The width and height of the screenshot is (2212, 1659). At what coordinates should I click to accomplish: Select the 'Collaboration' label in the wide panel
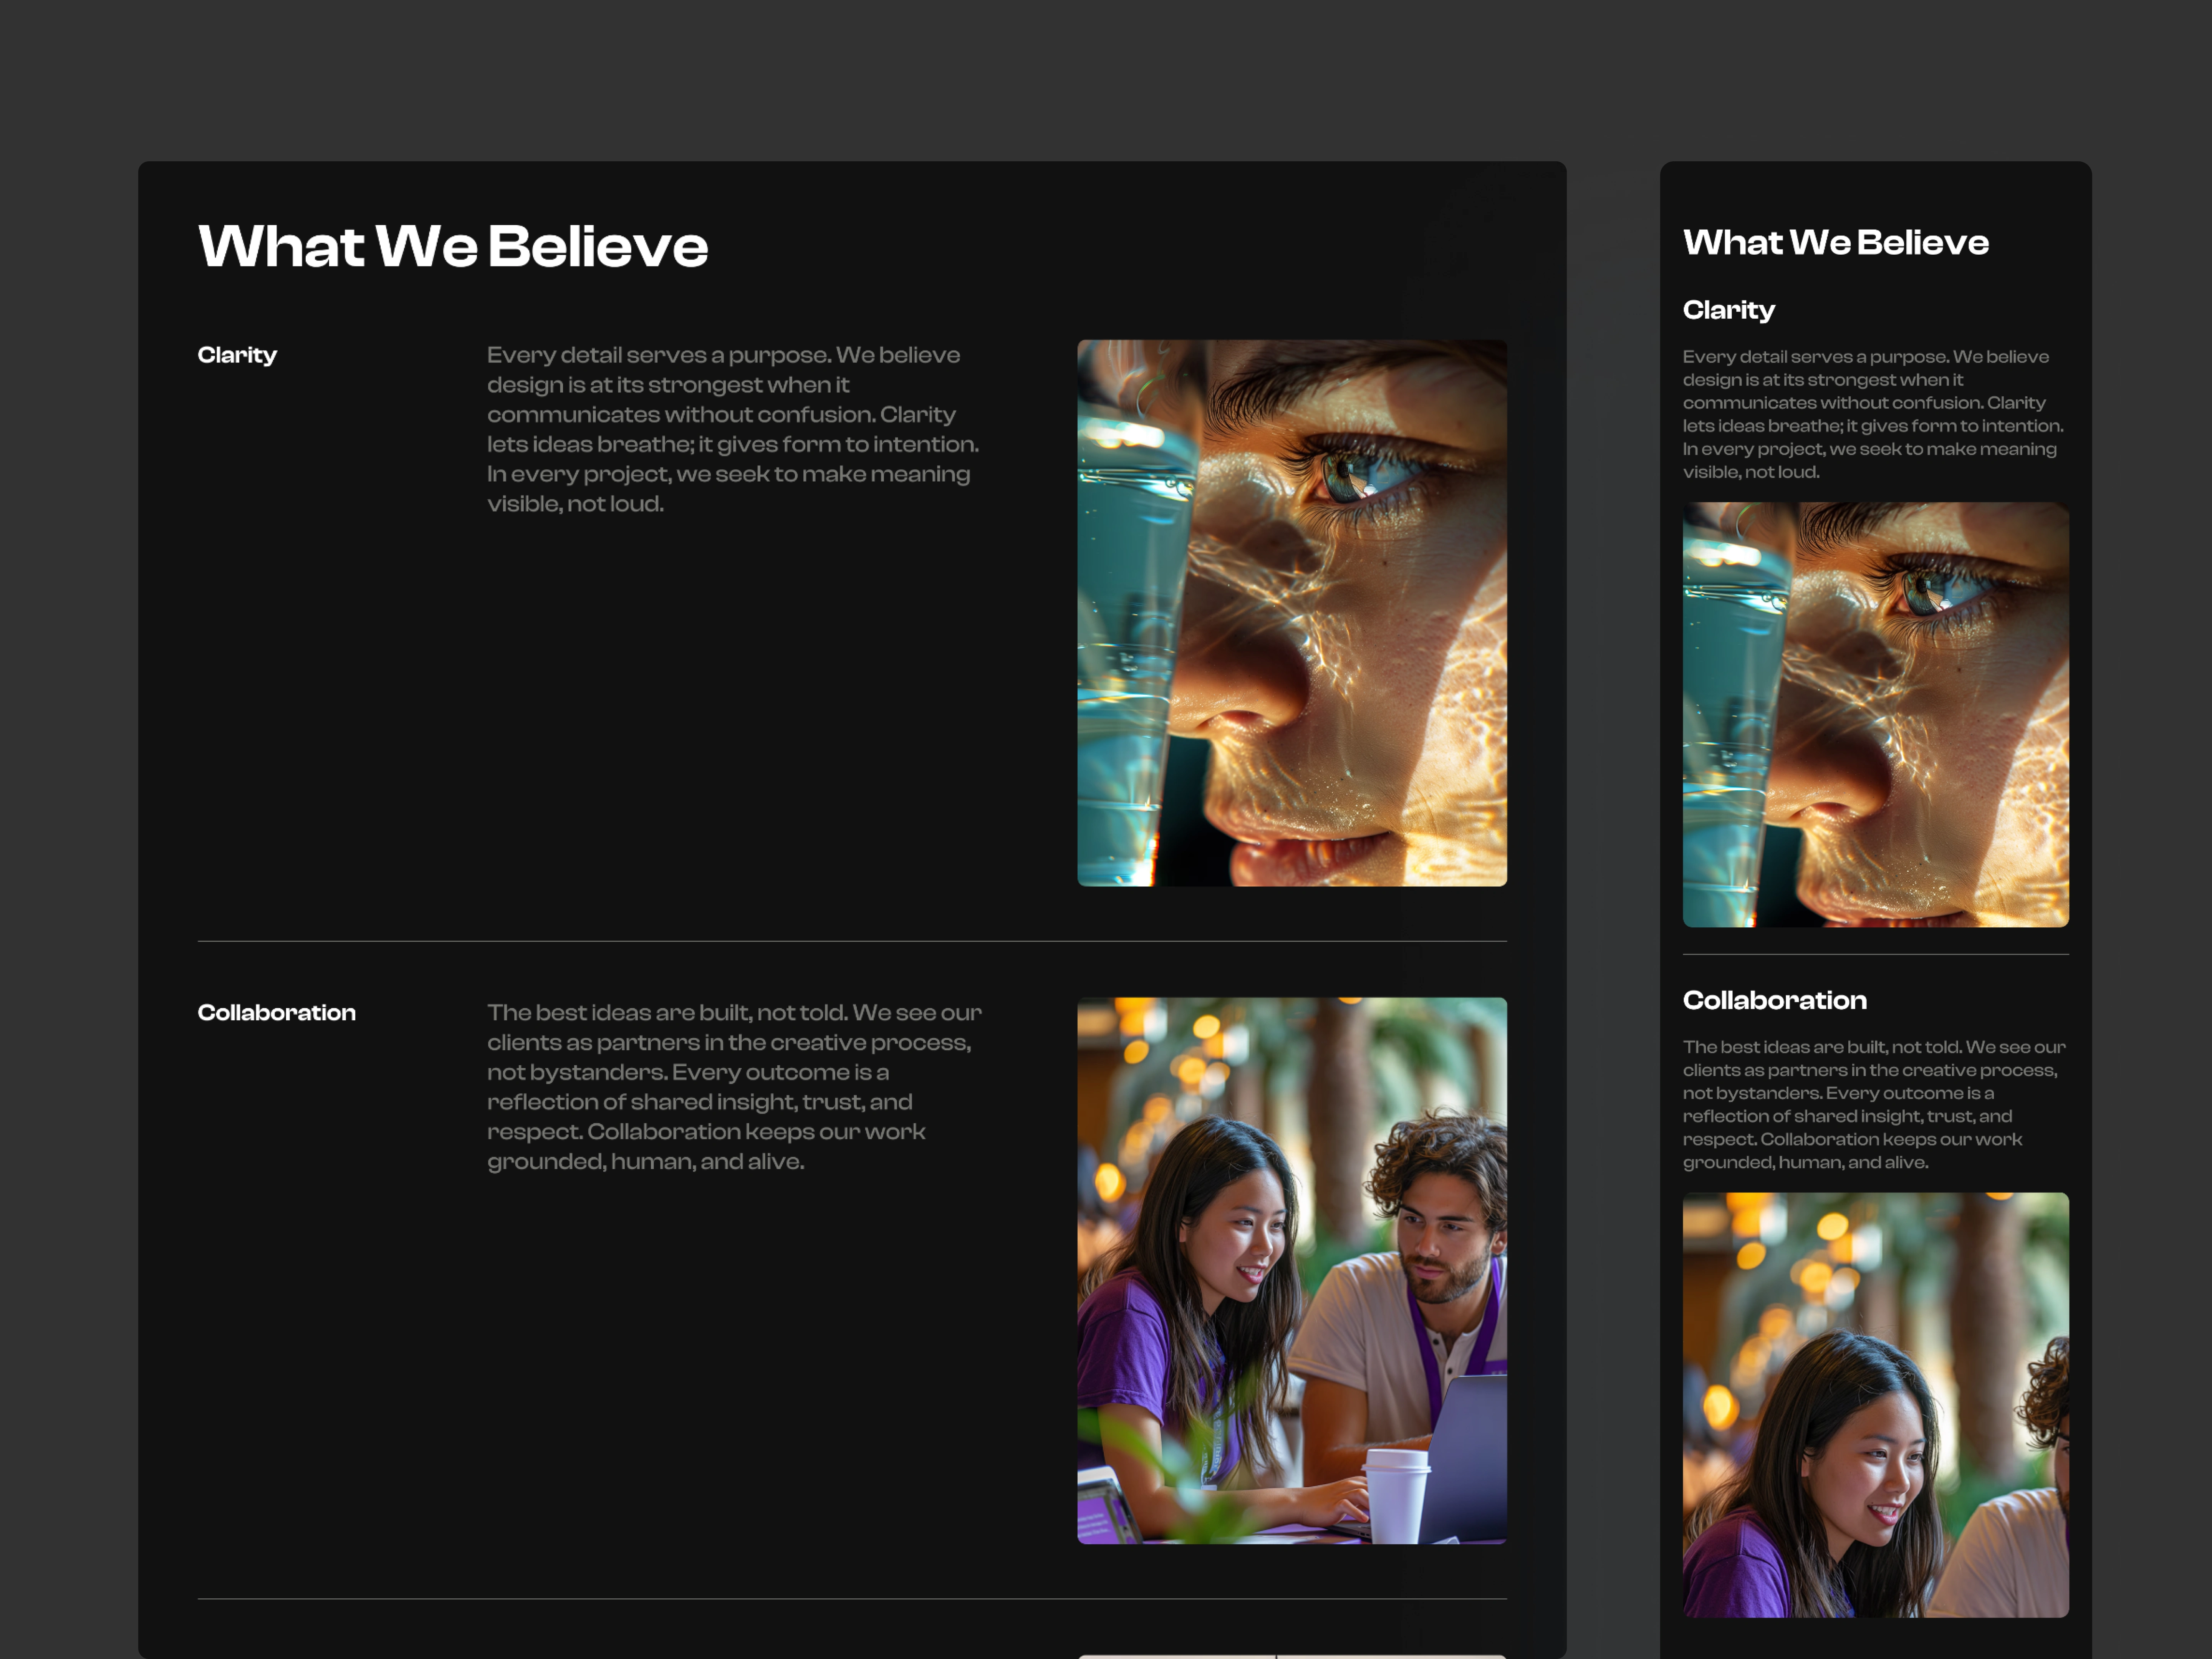click(x=276, y=1013)
